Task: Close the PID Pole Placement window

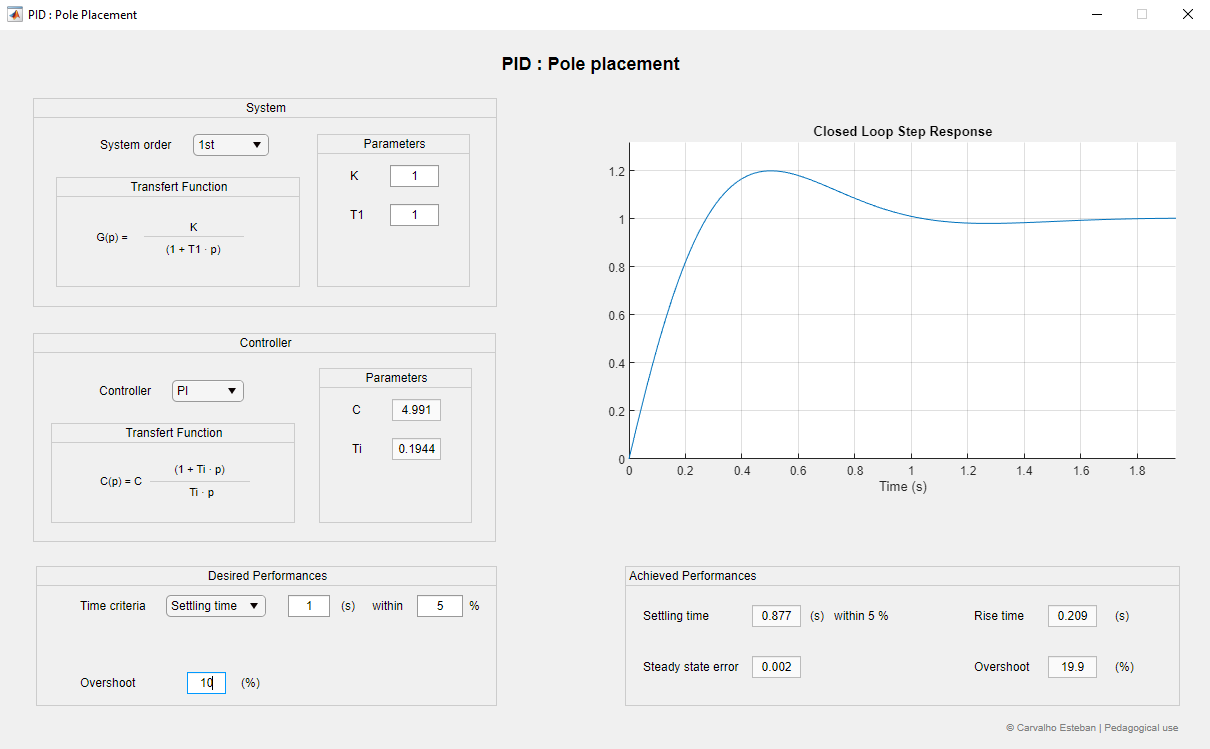Action: tap(1187, 14)
